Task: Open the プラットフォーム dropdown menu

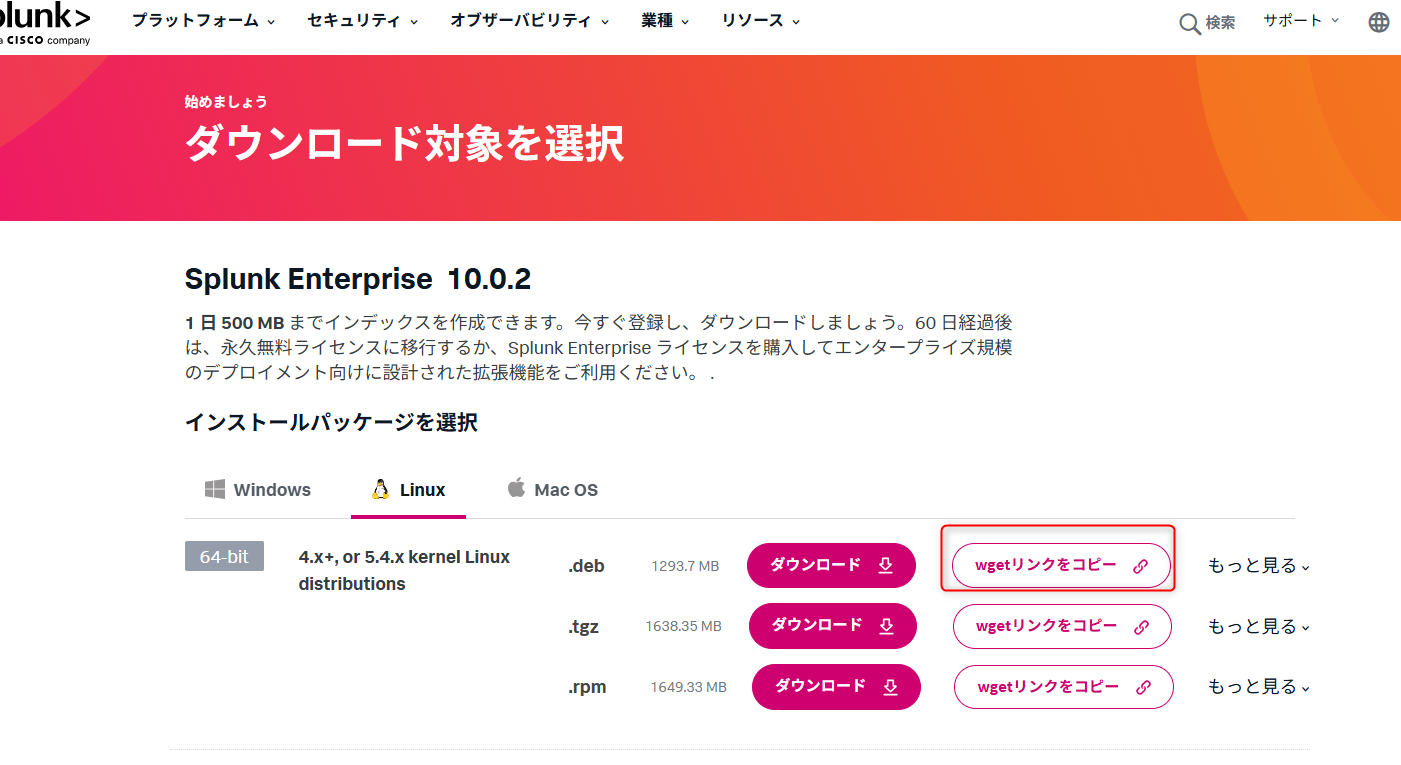Action: pos(203,21)
